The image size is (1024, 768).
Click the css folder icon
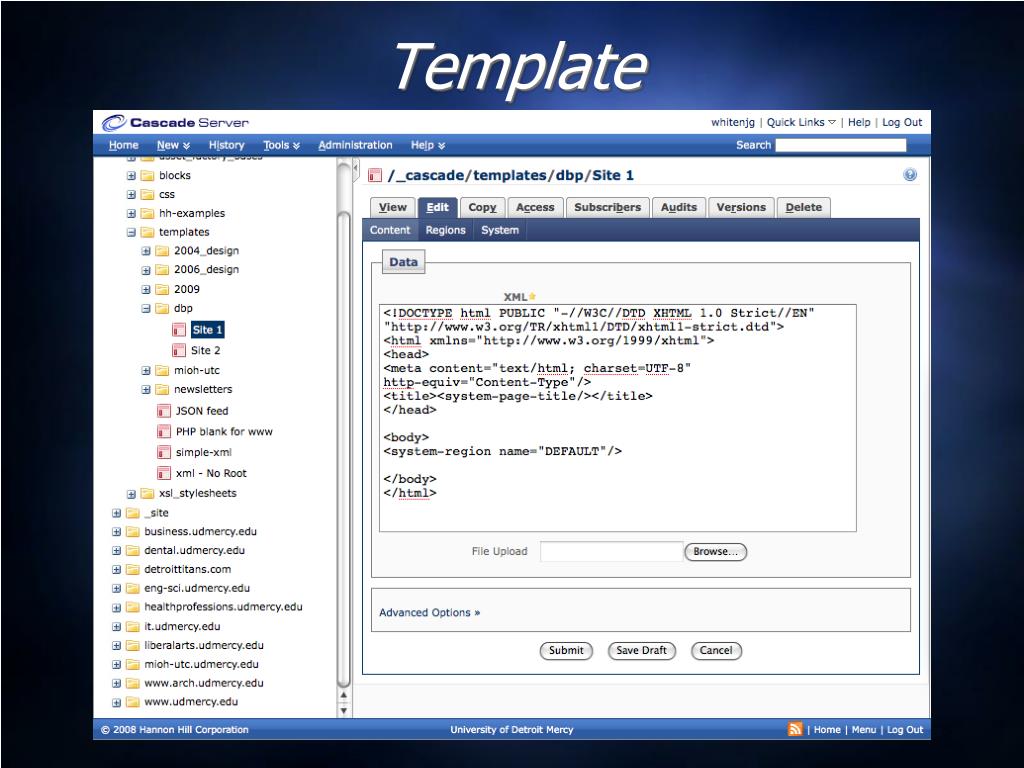pyautogui.click(x=148, y=195)
